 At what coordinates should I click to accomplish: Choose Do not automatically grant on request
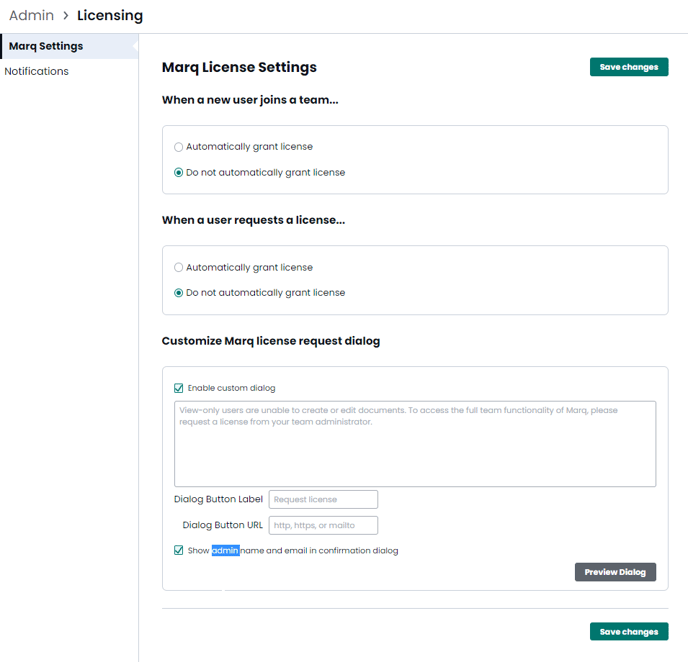pyautogui.click(x=179, y=293)
